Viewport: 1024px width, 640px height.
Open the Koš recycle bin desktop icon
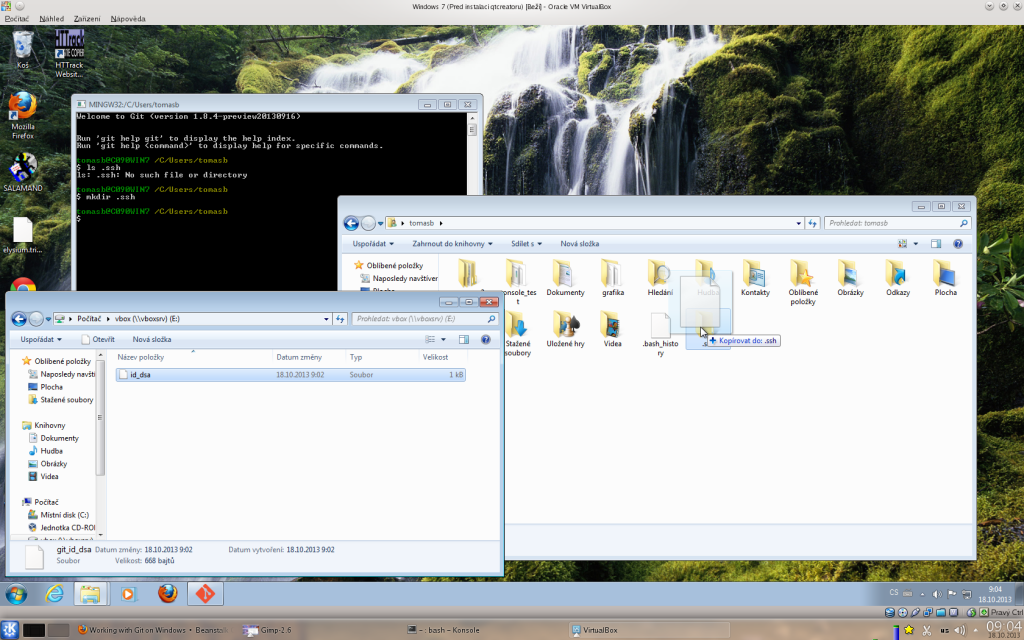point(23,50)
